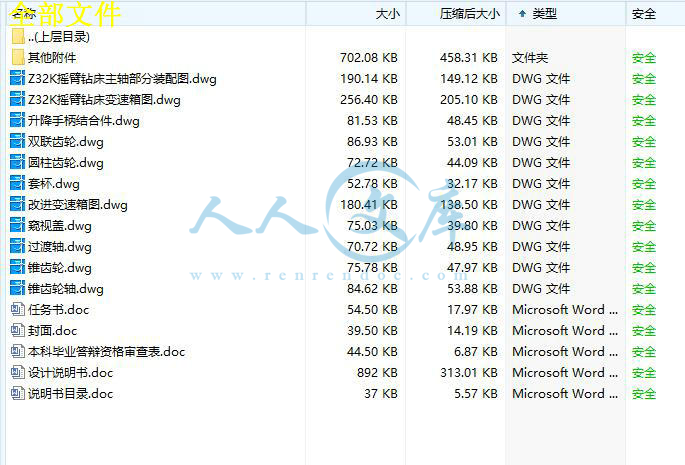
Task: Go up via ..(上层目录) entry name
Action: [x=59, y=37]
